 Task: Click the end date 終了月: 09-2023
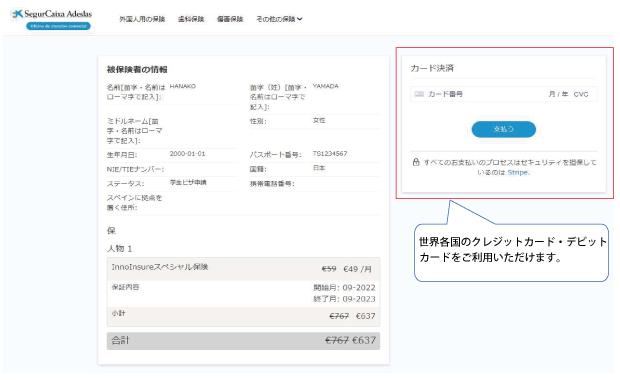[344, 299]
